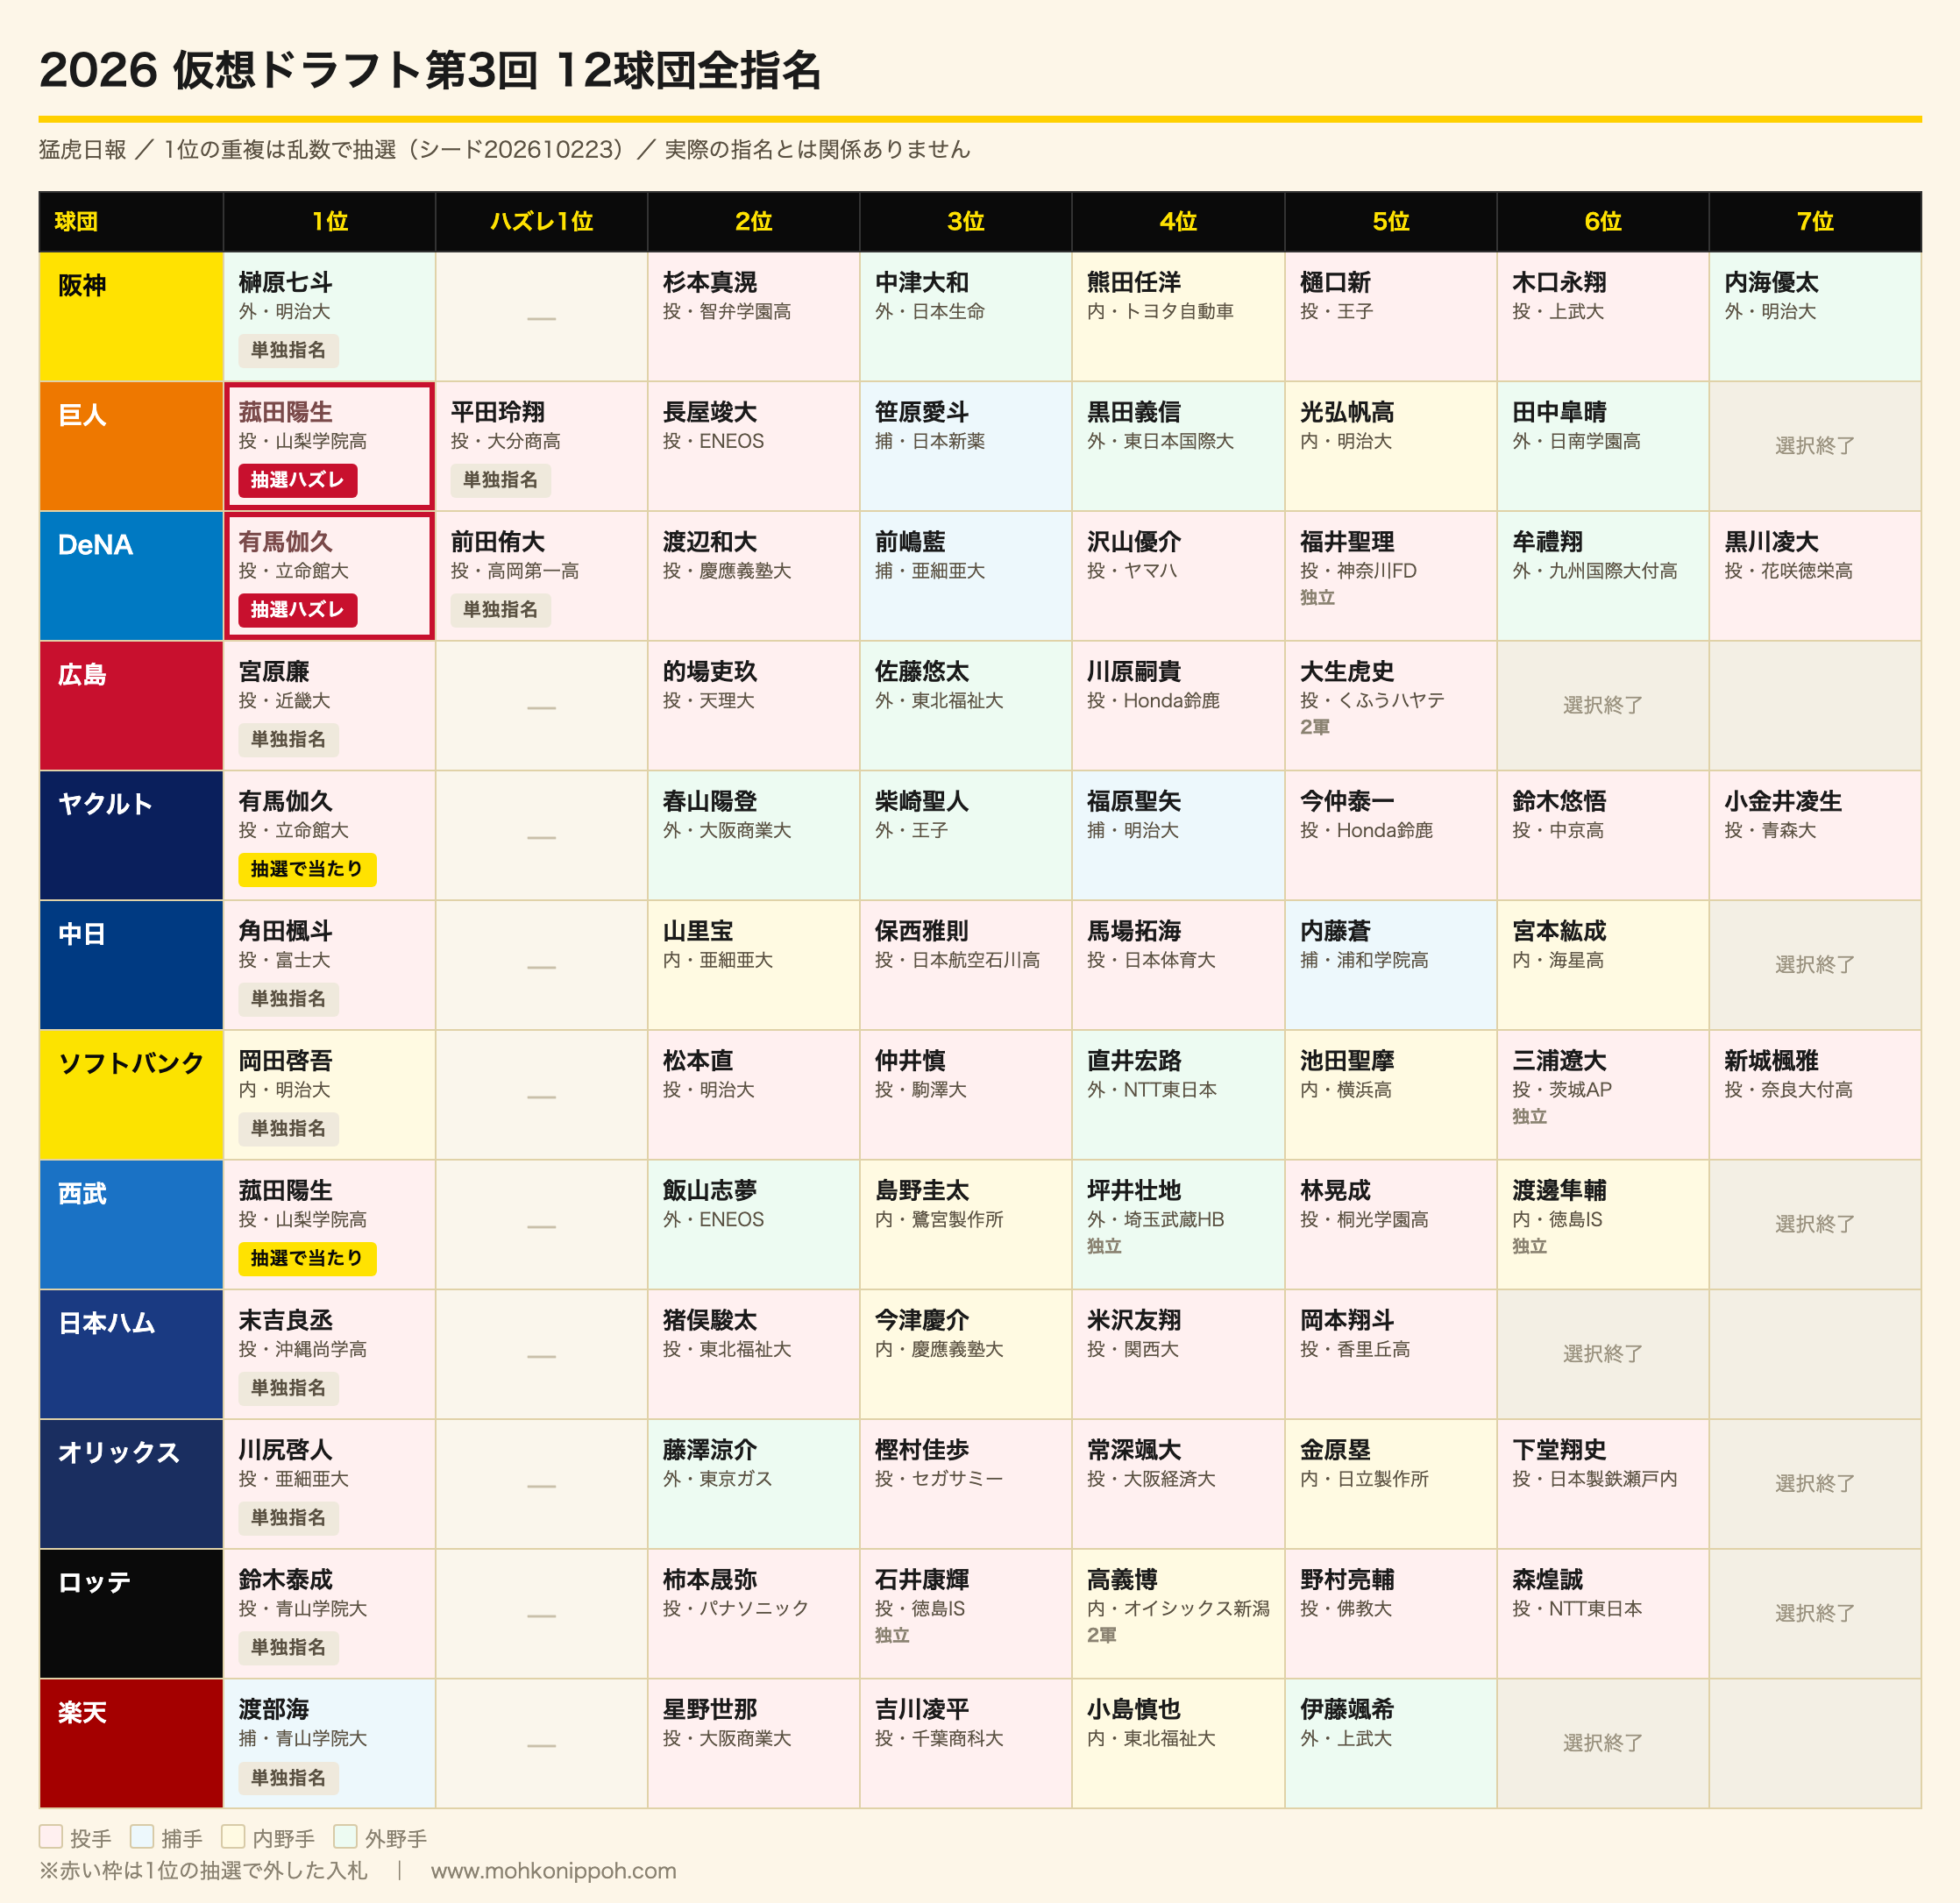Click the DeNA team row header

click(131, 575)
